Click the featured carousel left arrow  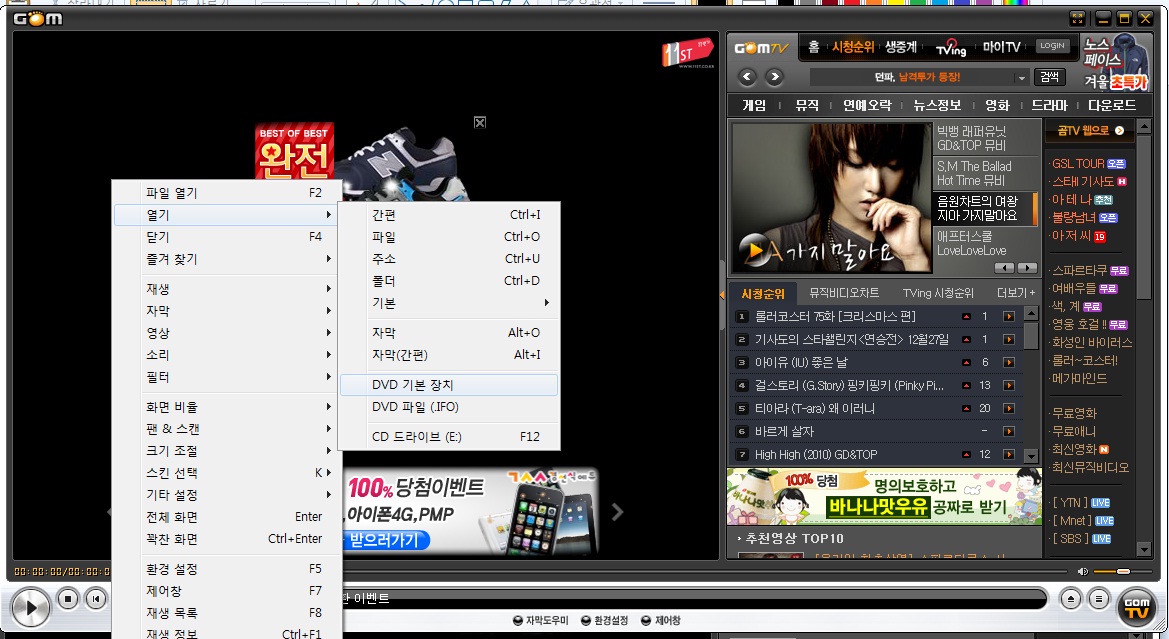click(1006, 268)
